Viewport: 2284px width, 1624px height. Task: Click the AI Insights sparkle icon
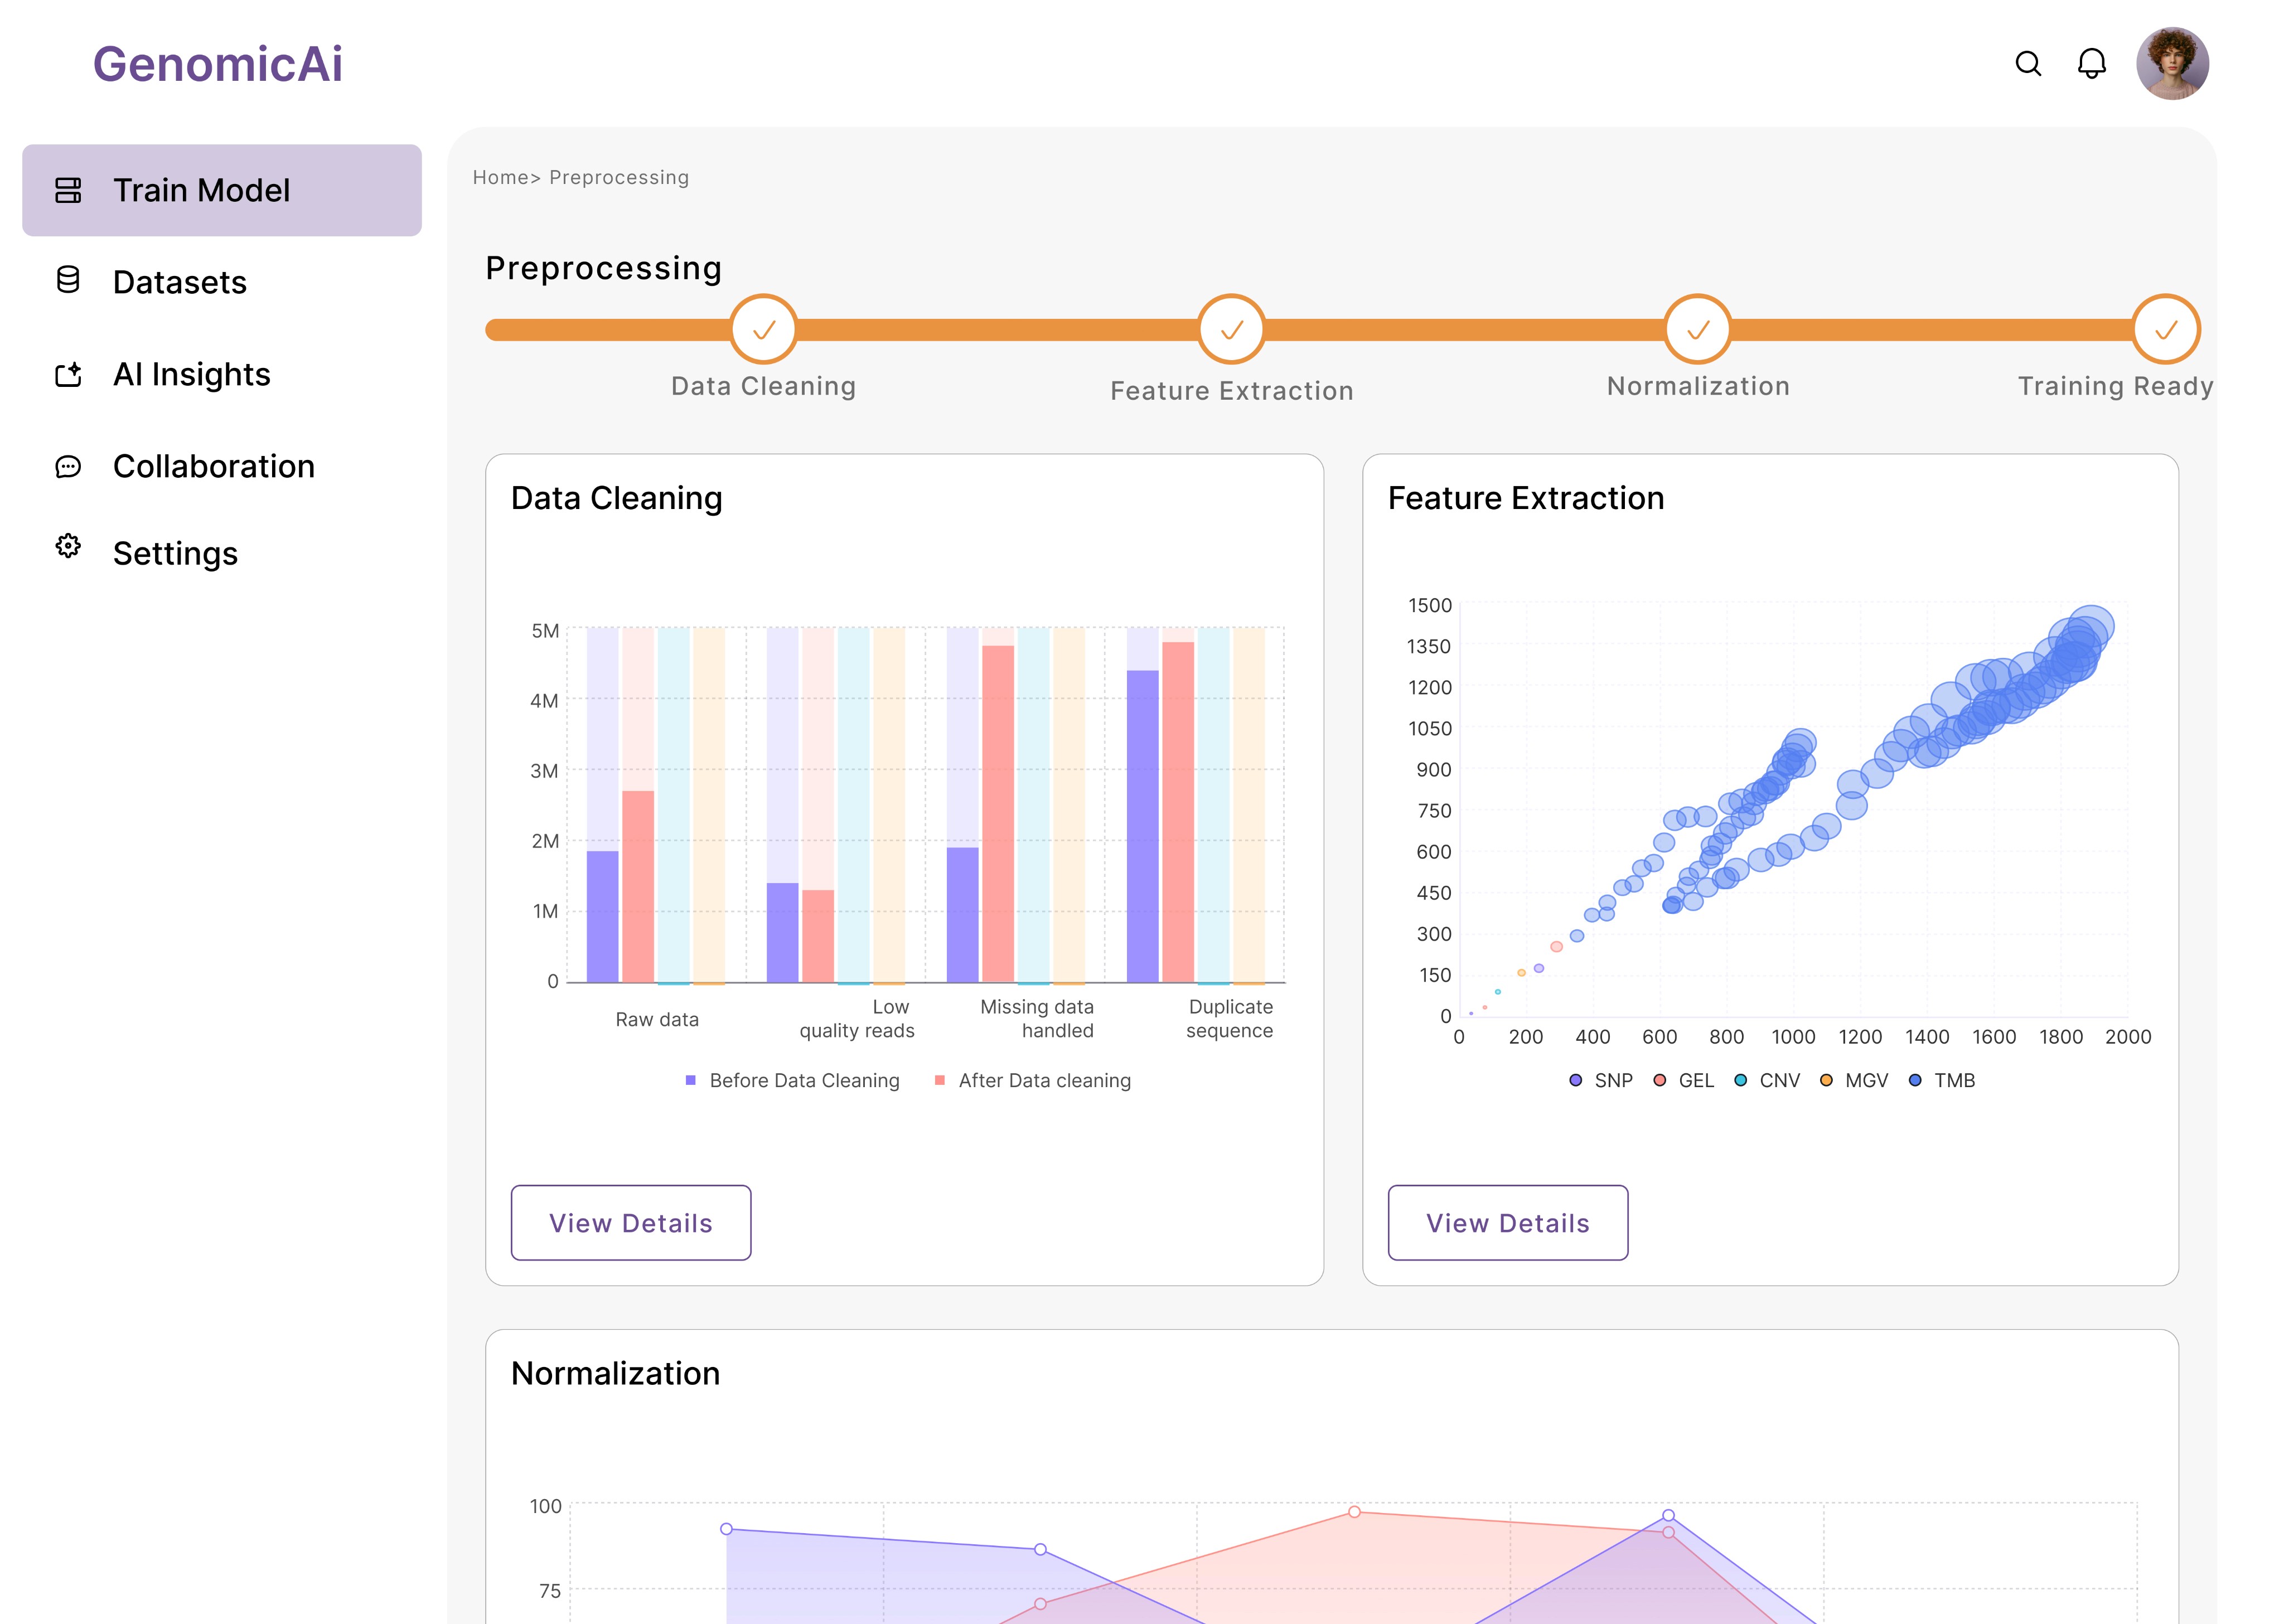click(x=68, y=374)
